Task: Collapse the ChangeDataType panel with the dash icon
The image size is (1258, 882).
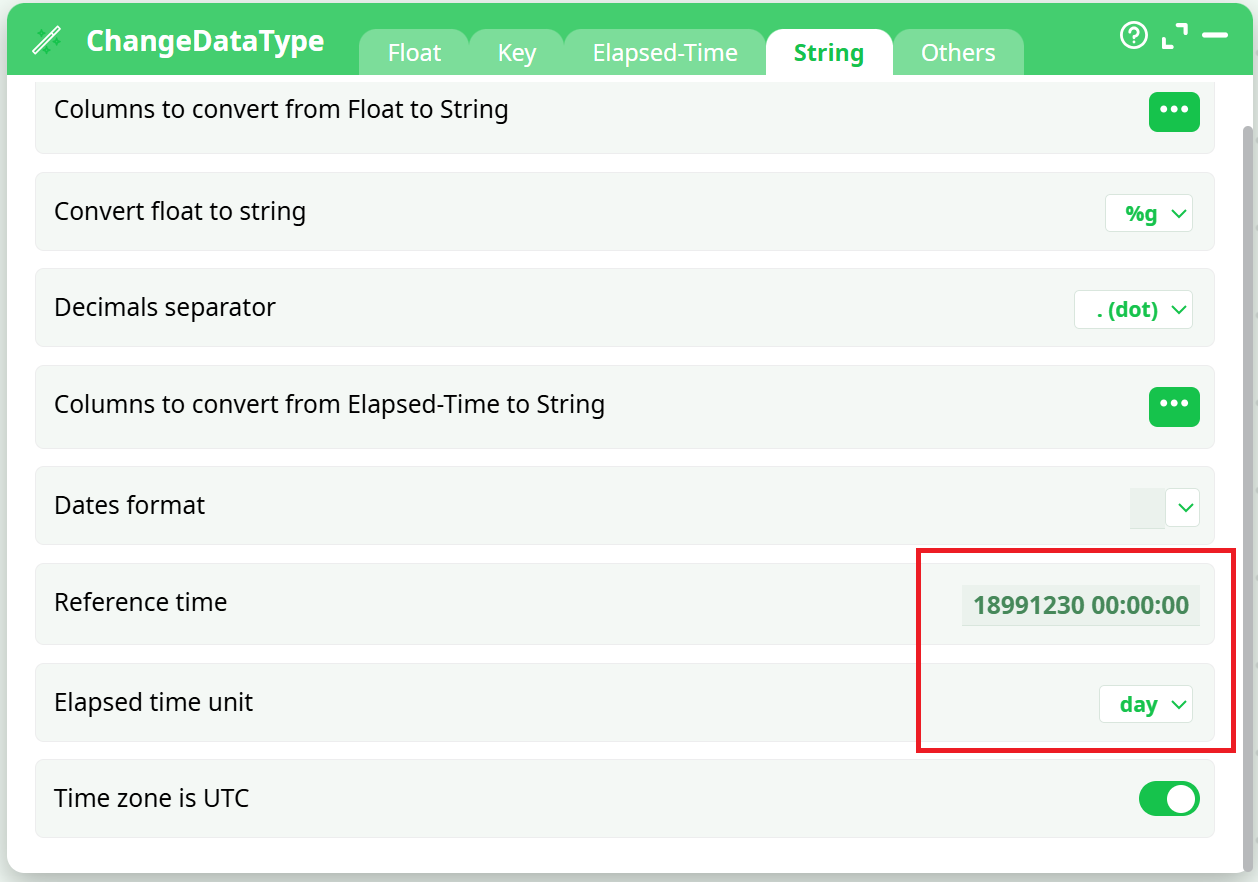Action: (x=1214, y=36)
